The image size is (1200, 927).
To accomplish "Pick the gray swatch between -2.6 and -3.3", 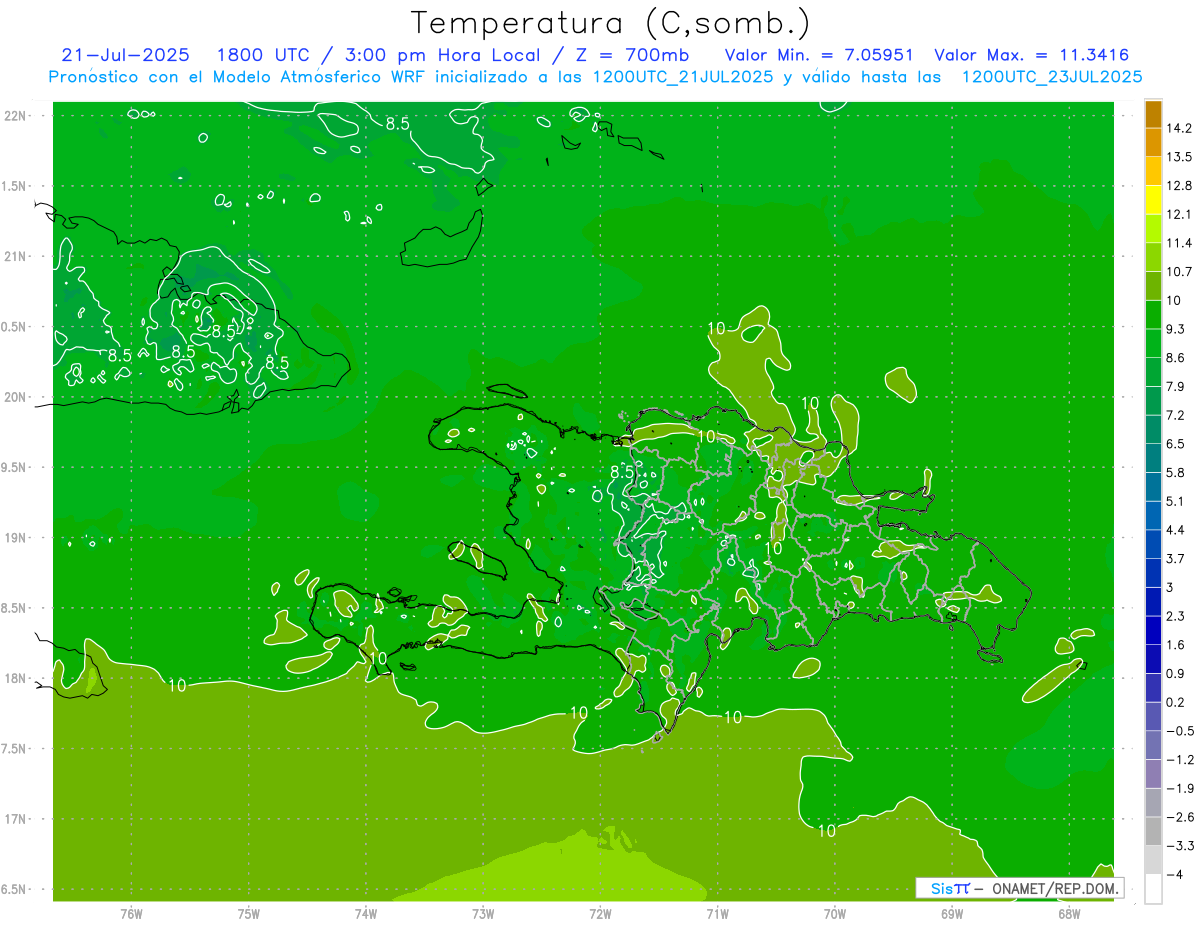I will [x=1153, y=831].
